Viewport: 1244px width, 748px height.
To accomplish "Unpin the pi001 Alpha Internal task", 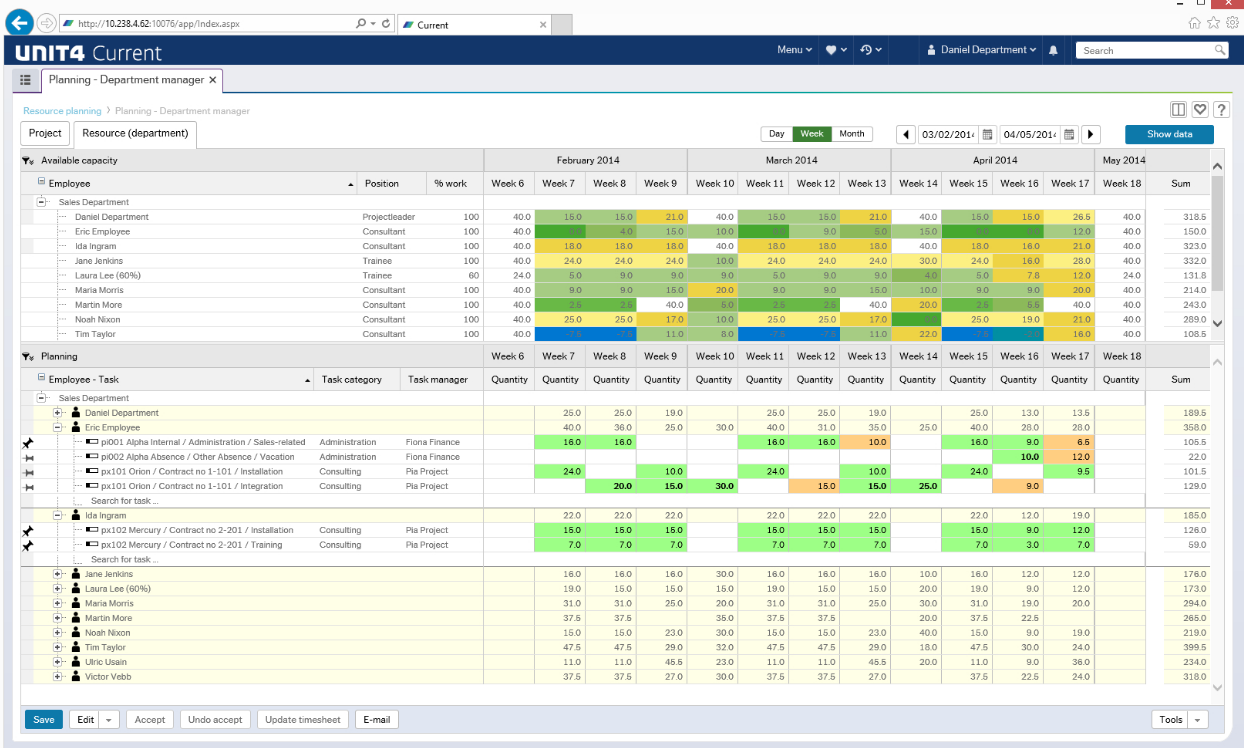I will pos(28,442).
